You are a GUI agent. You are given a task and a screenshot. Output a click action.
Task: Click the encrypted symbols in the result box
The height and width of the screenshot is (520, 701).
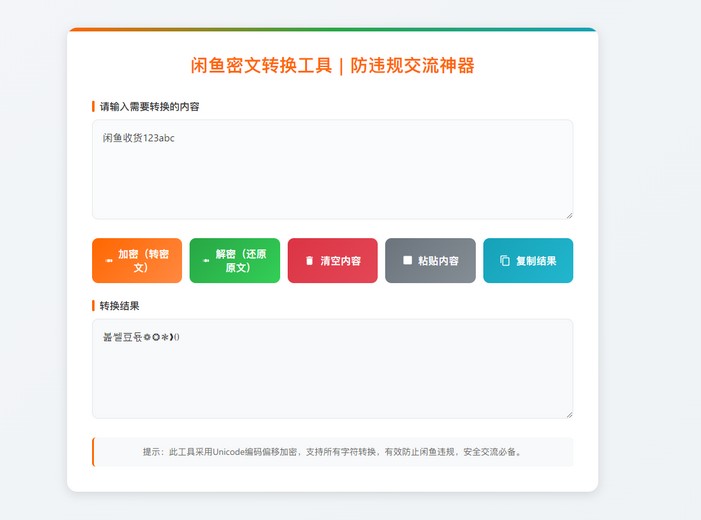pos(141,337)
